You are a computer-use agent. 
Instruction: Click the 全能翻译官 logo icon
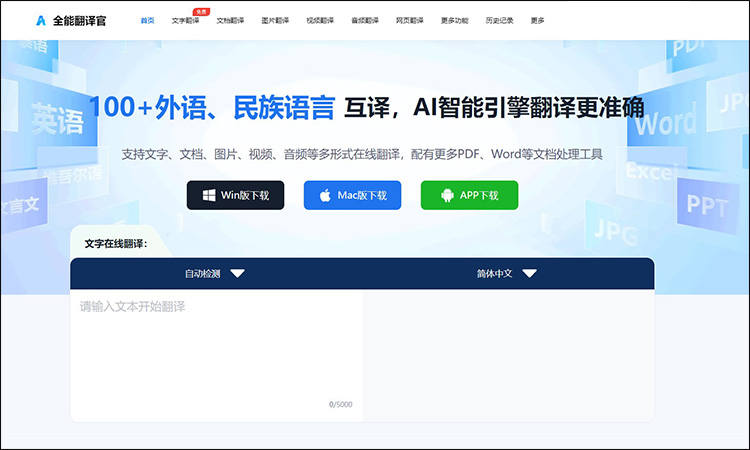[x=41, y=20]
